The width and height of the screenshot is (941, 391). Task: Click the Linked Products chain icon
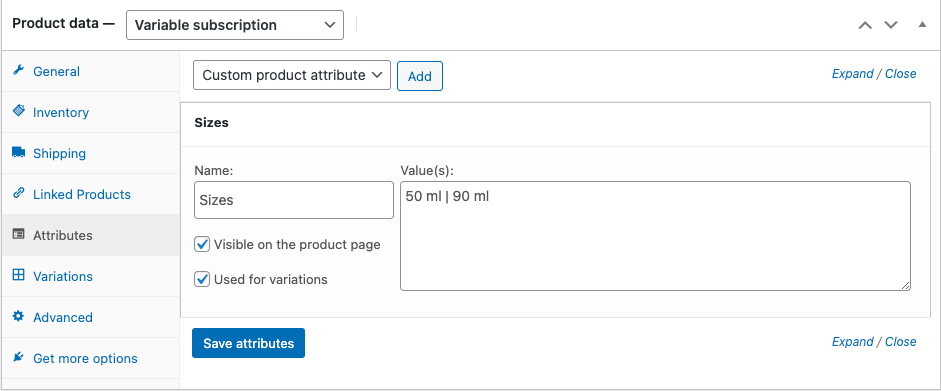tap(19, 193)
